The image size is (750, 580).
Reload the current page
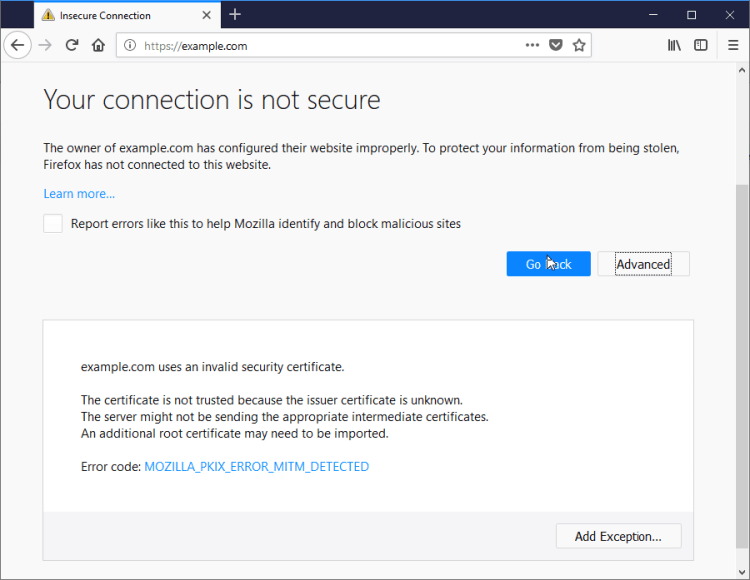tap(72, 45)
